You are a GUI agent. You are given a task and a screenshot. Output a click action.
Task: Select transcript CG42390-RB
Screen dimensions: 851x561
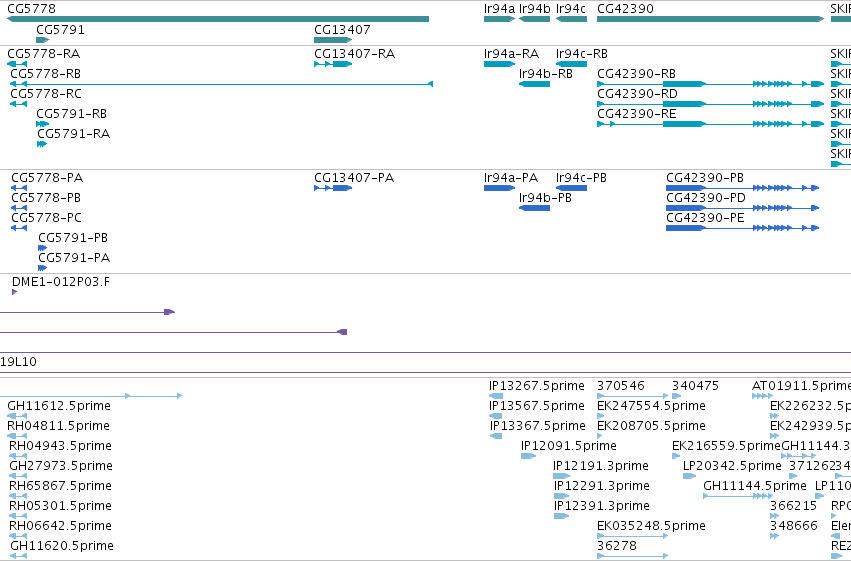636,74
